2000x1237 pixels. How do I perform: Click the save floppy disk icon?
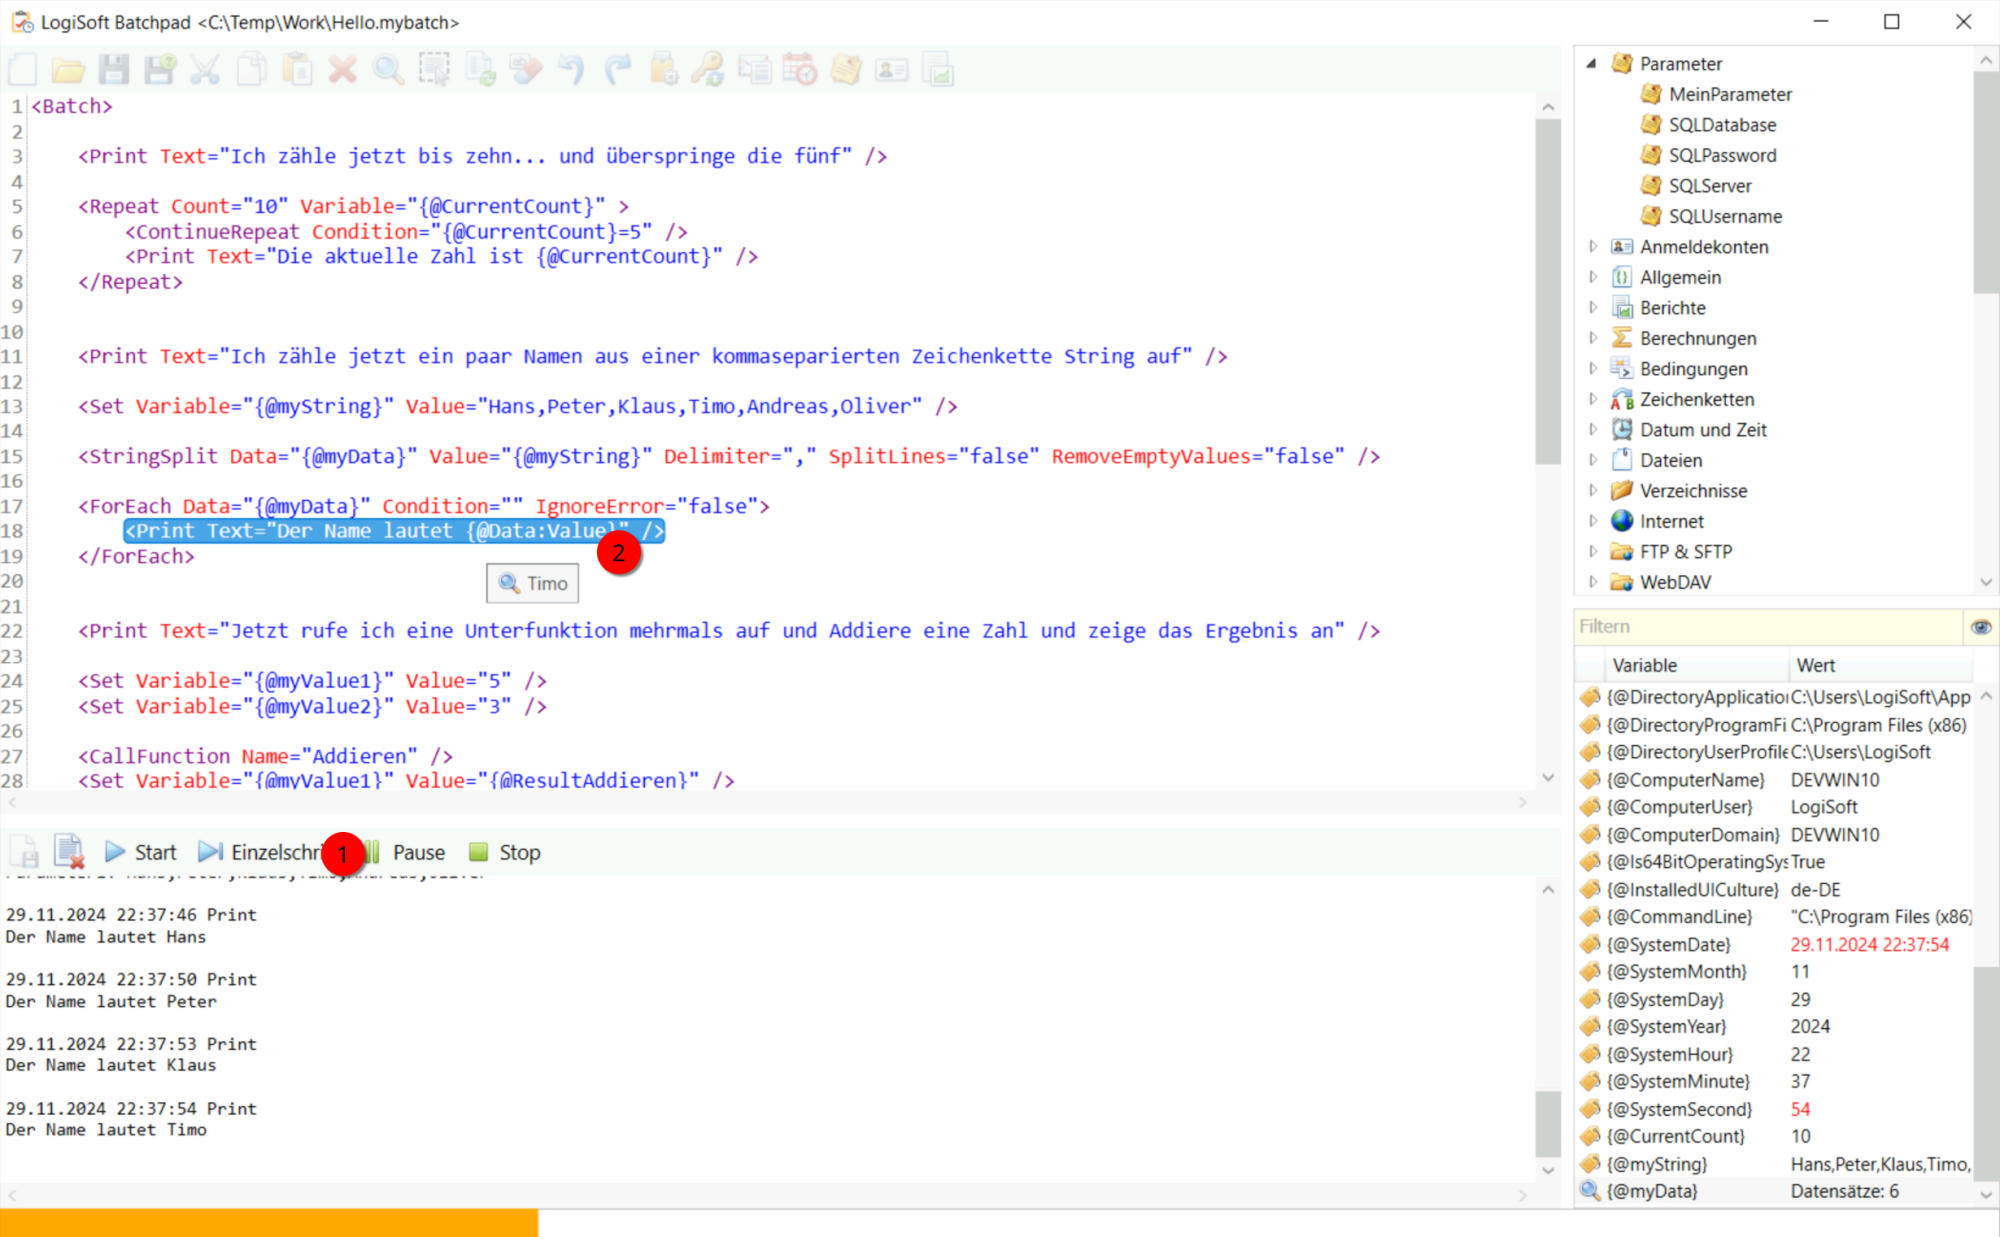pos(113,70)
